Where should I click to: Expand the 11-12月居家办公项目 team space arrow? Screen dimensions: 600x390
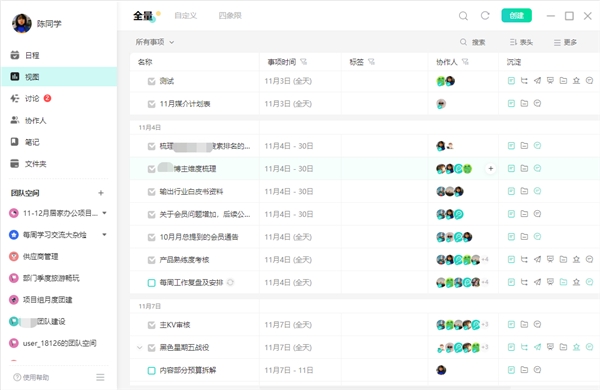104,213
